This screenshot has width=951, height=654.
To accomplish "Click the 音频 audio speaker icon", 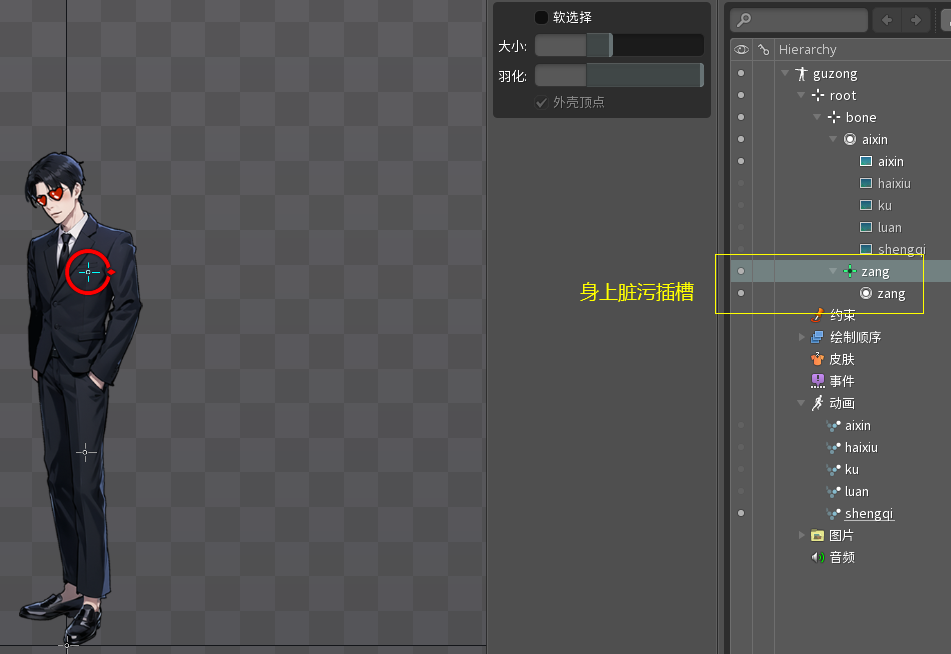I will pyautogui.click(x=817, y=557).
